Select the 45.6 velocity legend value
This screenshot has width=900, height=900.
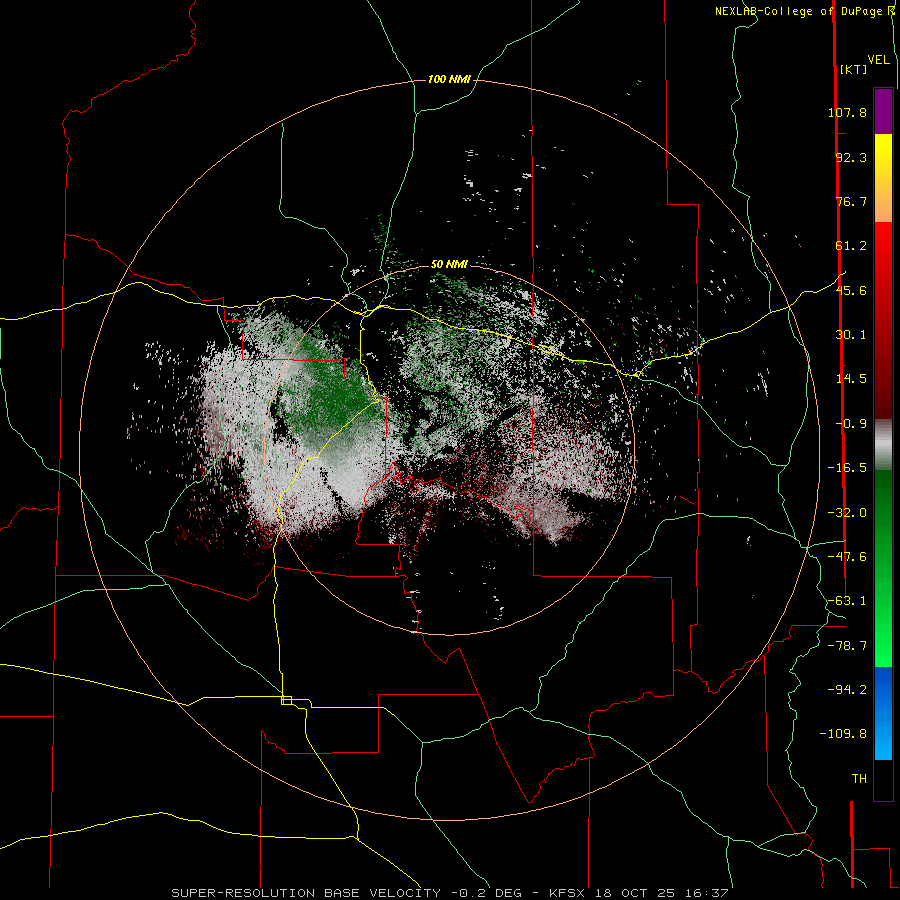pyautogui.click(x=851, y=290)
